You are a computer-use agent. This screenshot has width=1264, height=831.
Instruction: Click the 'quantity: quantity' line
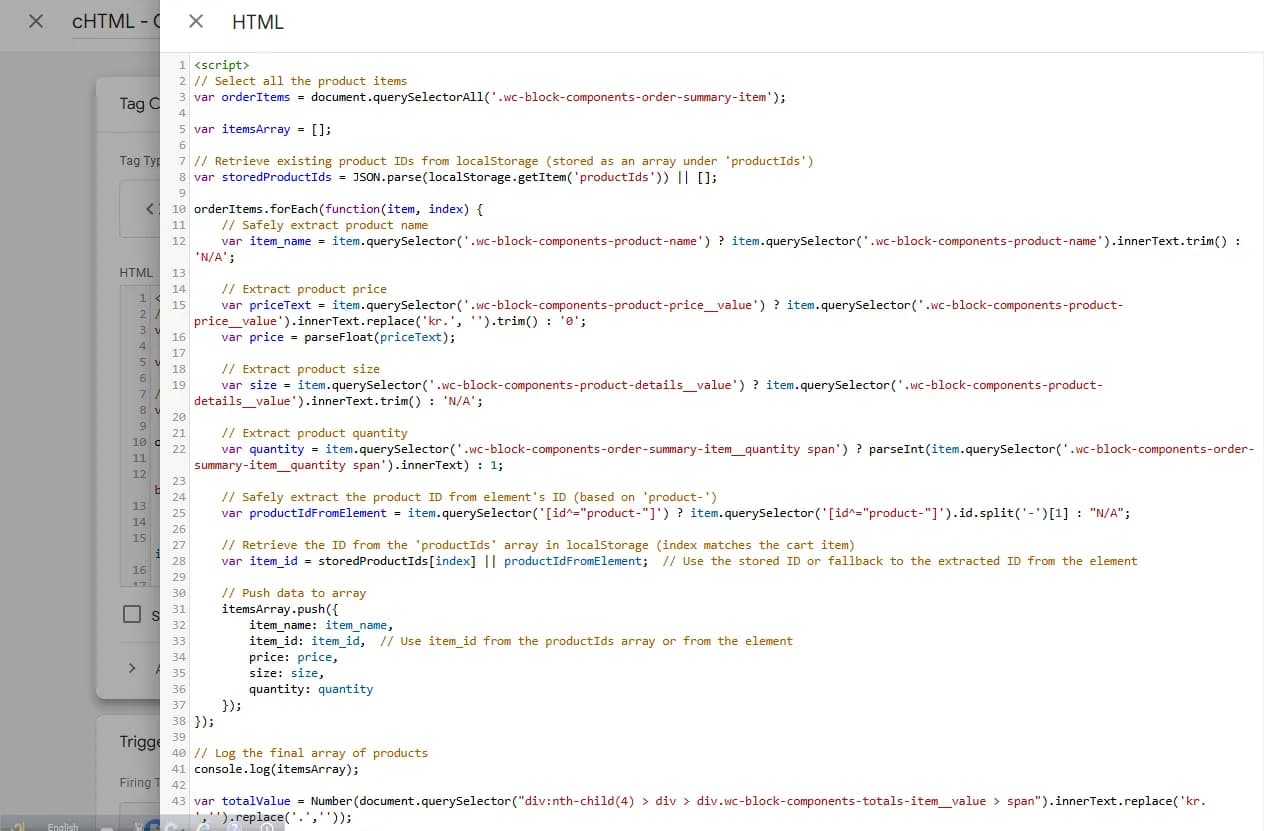(x=311, y=689)
